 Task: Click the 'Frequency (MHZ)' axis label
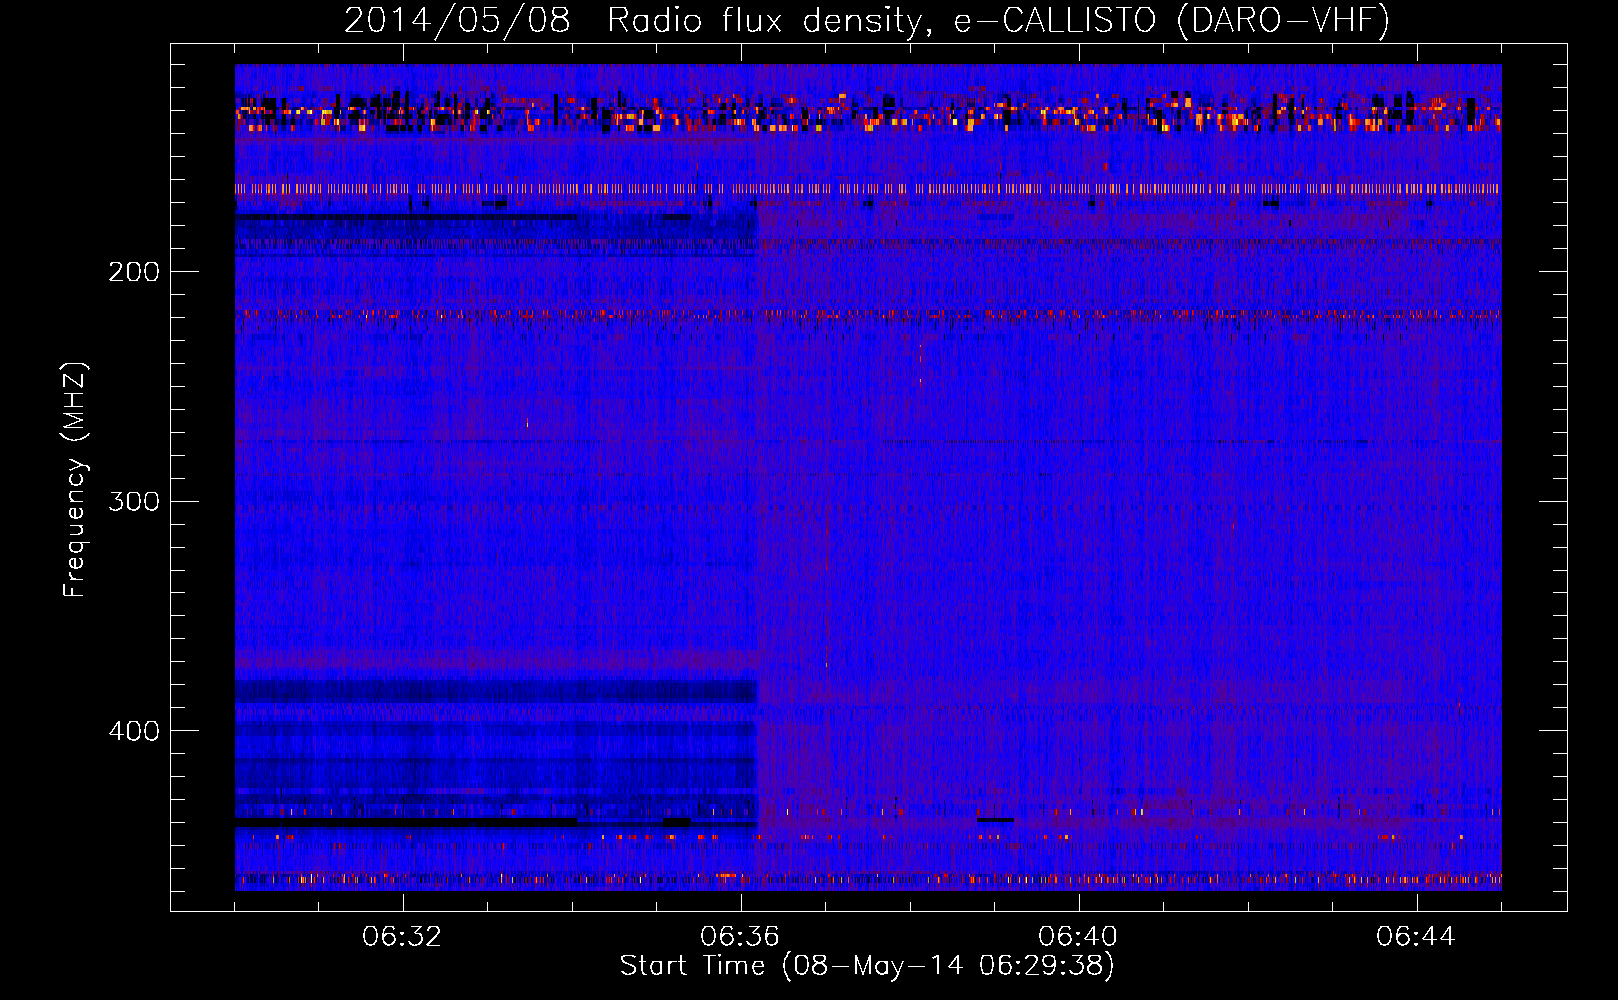pos(75,480)
